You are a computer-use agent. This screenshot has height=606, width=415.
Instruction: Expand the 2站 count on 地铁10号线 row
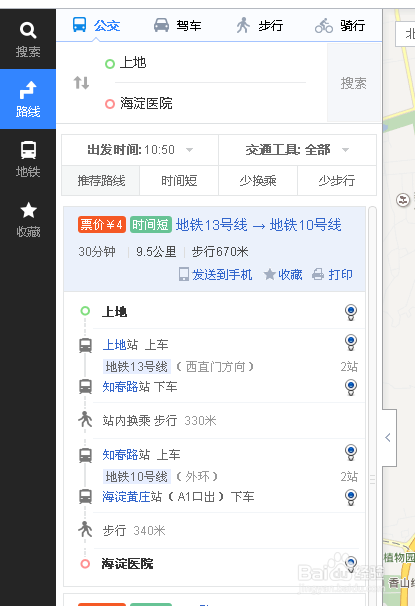coord(349,477)
